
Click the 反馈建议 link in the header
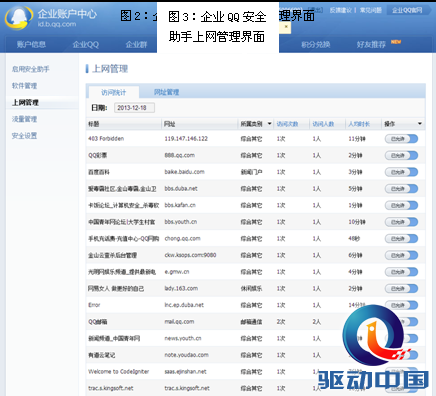340,10
